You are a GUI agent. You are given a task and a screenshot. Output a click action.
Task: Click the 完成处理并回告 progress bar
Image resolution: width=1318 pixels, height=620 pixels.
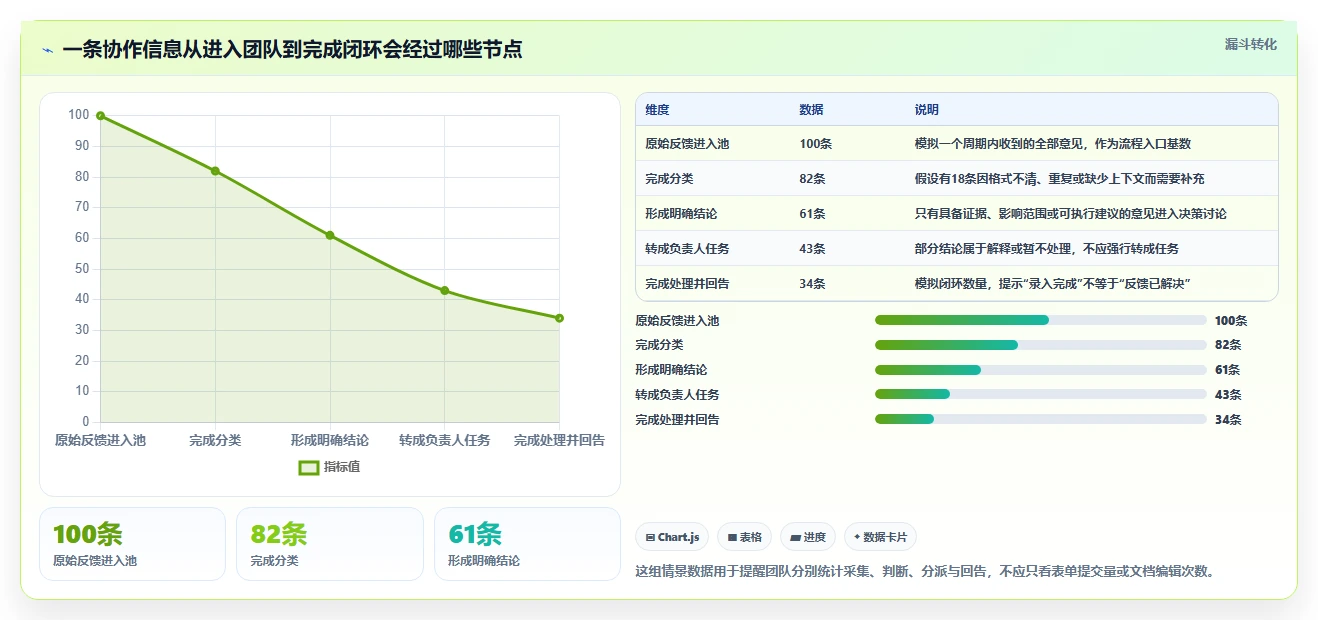(x=1040, y=420)
